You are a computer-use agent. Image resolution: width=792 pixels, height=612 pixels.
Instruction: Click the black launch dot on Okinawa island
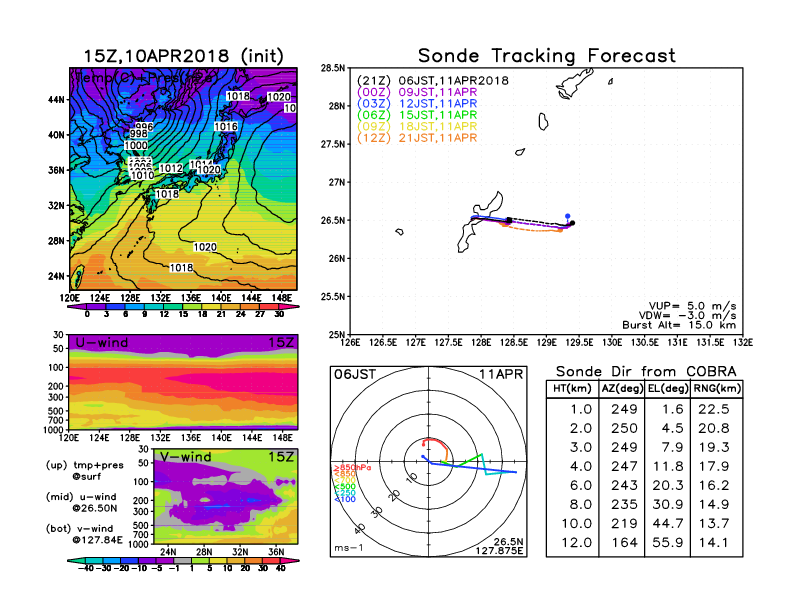[509, 220]
